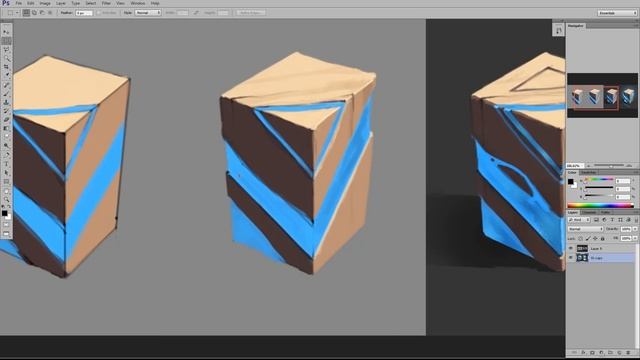Select the Quick Selection tool

[6, 58]
